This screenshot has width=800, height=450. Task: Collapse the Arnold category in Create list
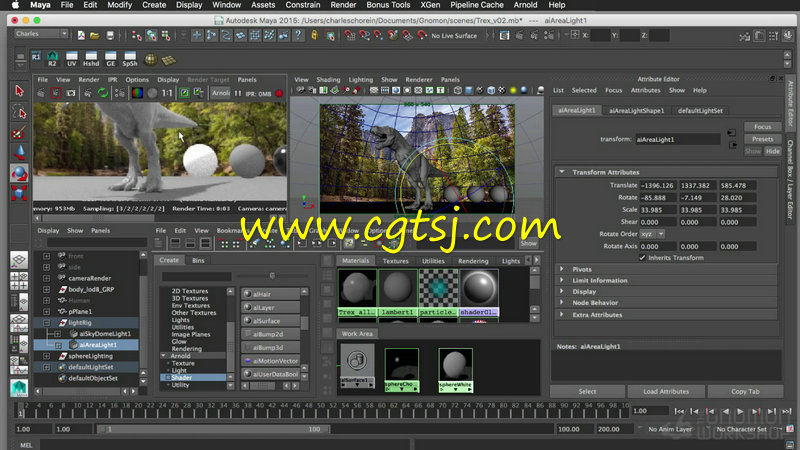pyautogui.click(x=163, y=356)
